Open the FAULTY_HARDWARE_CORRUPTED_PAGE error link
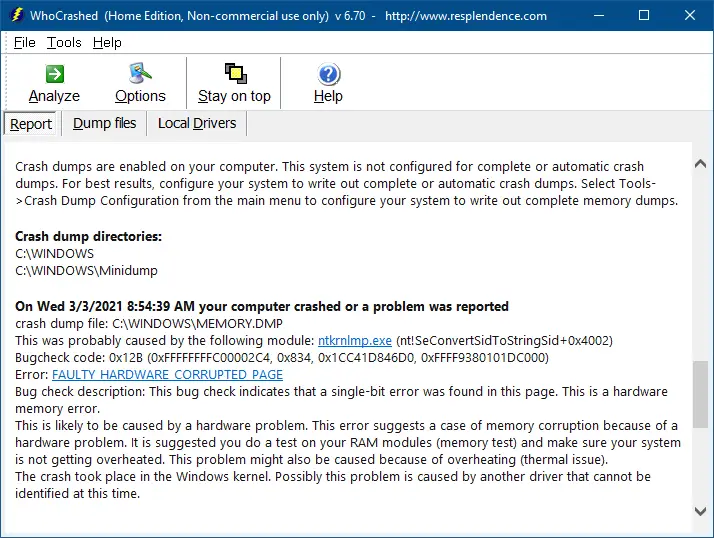The image size is (714, 538). point(167,374)
